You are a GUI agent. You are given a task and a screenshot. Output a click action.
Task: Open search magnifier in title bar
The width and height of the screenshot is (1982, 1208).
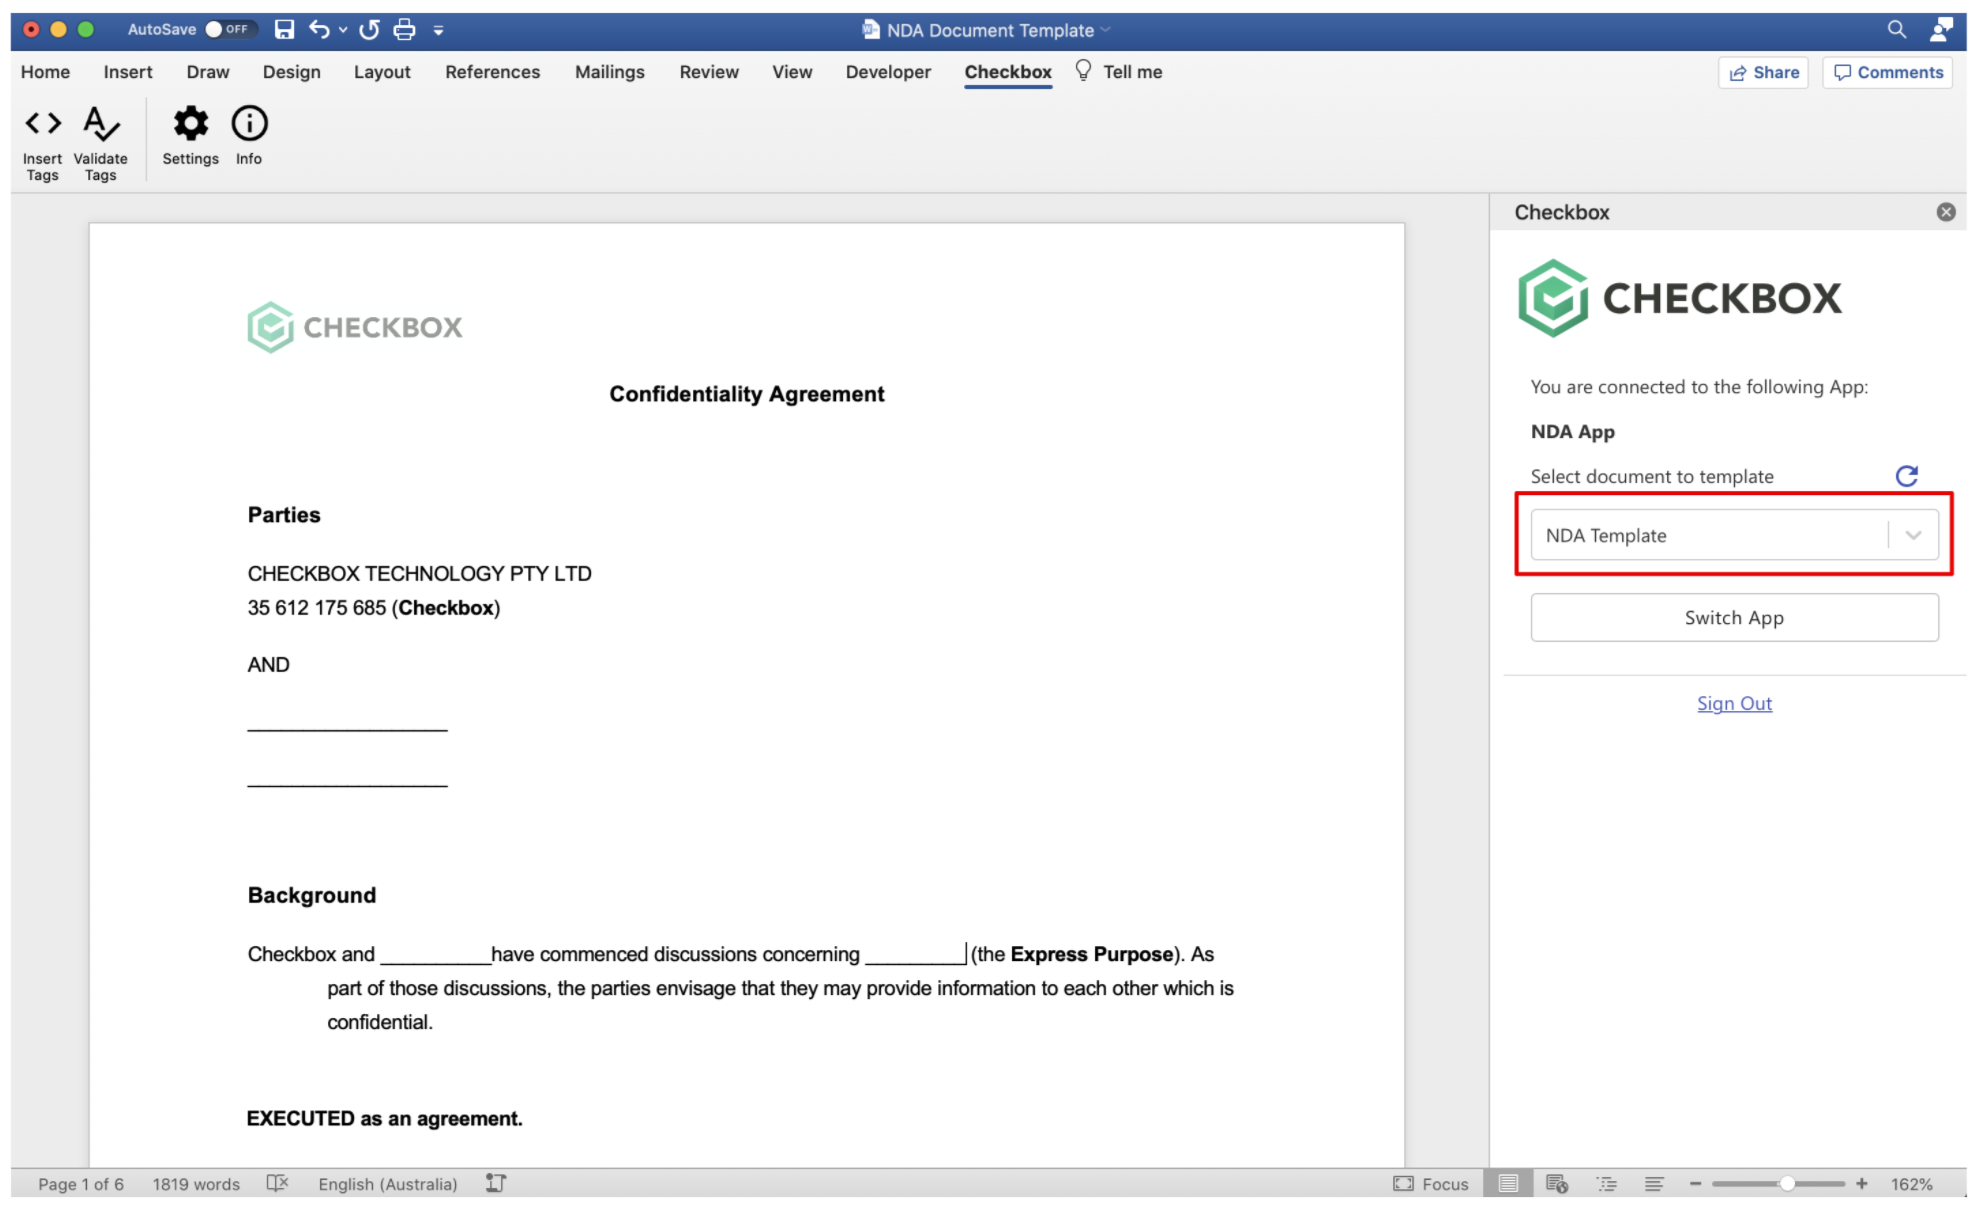click(1896, 29)
